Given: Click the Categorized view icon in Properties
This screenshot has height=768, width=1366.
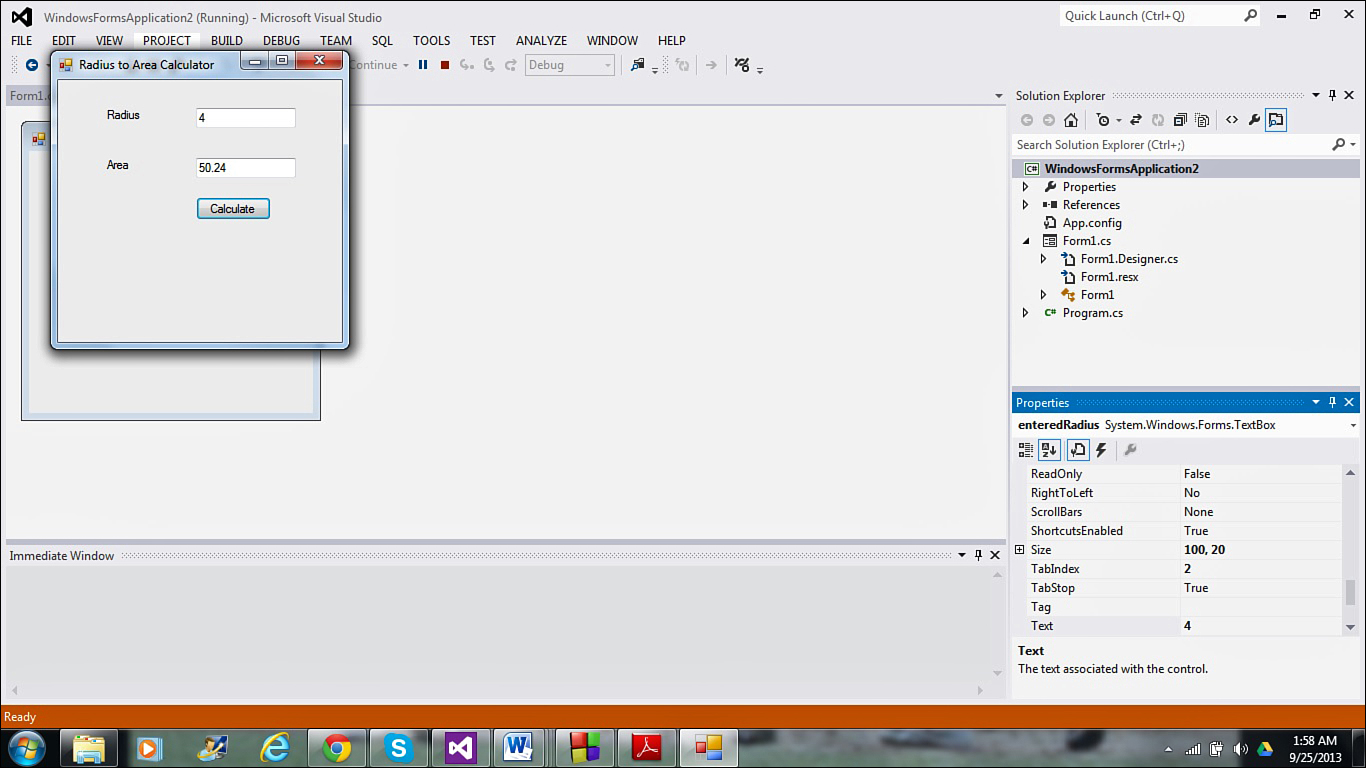Looking at the screenshot, I should (x=1026, y=450).
